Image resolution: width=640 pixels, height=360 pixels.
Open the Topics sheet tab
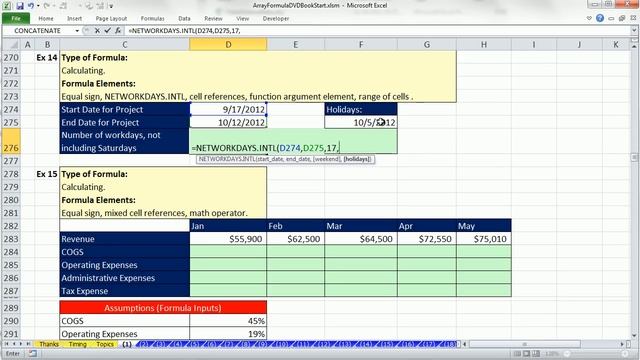105,344
